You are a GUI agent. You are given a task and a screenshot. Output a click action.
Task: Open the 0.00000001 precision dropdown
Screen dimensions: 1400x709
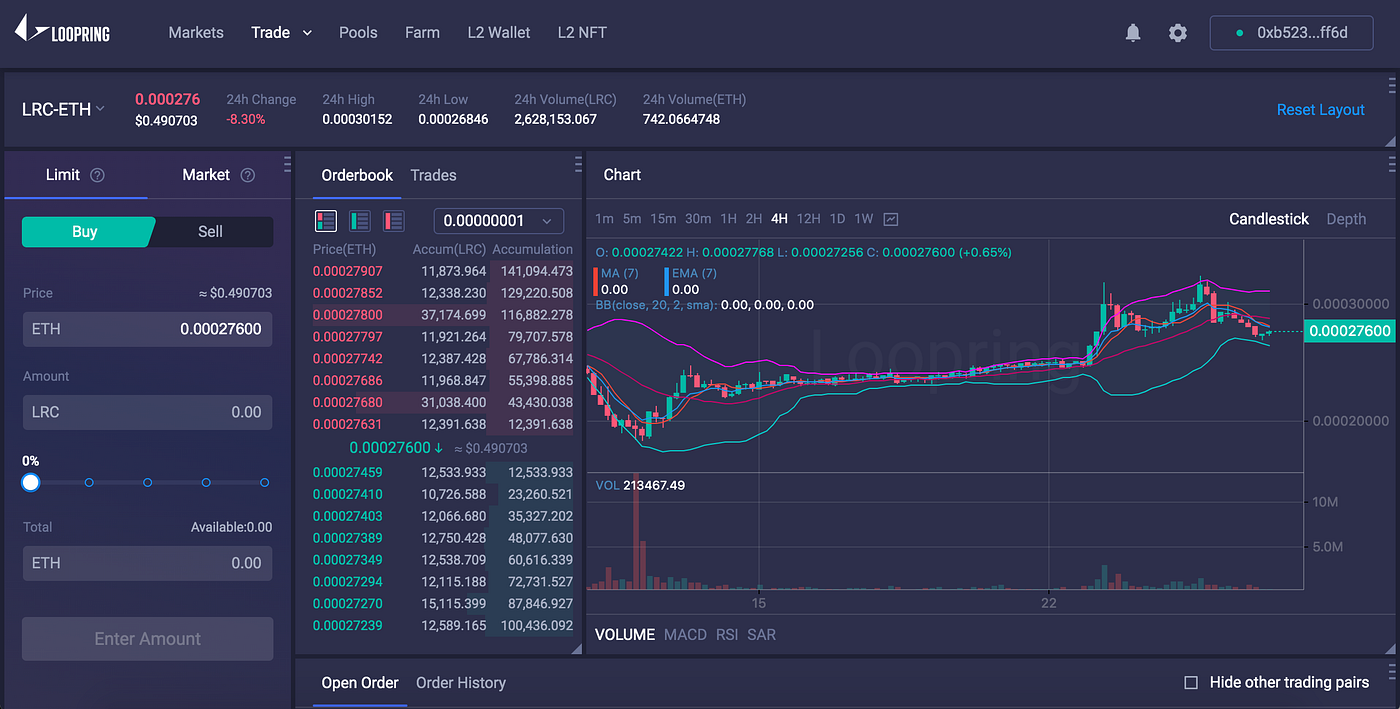(x=498, y=221)
